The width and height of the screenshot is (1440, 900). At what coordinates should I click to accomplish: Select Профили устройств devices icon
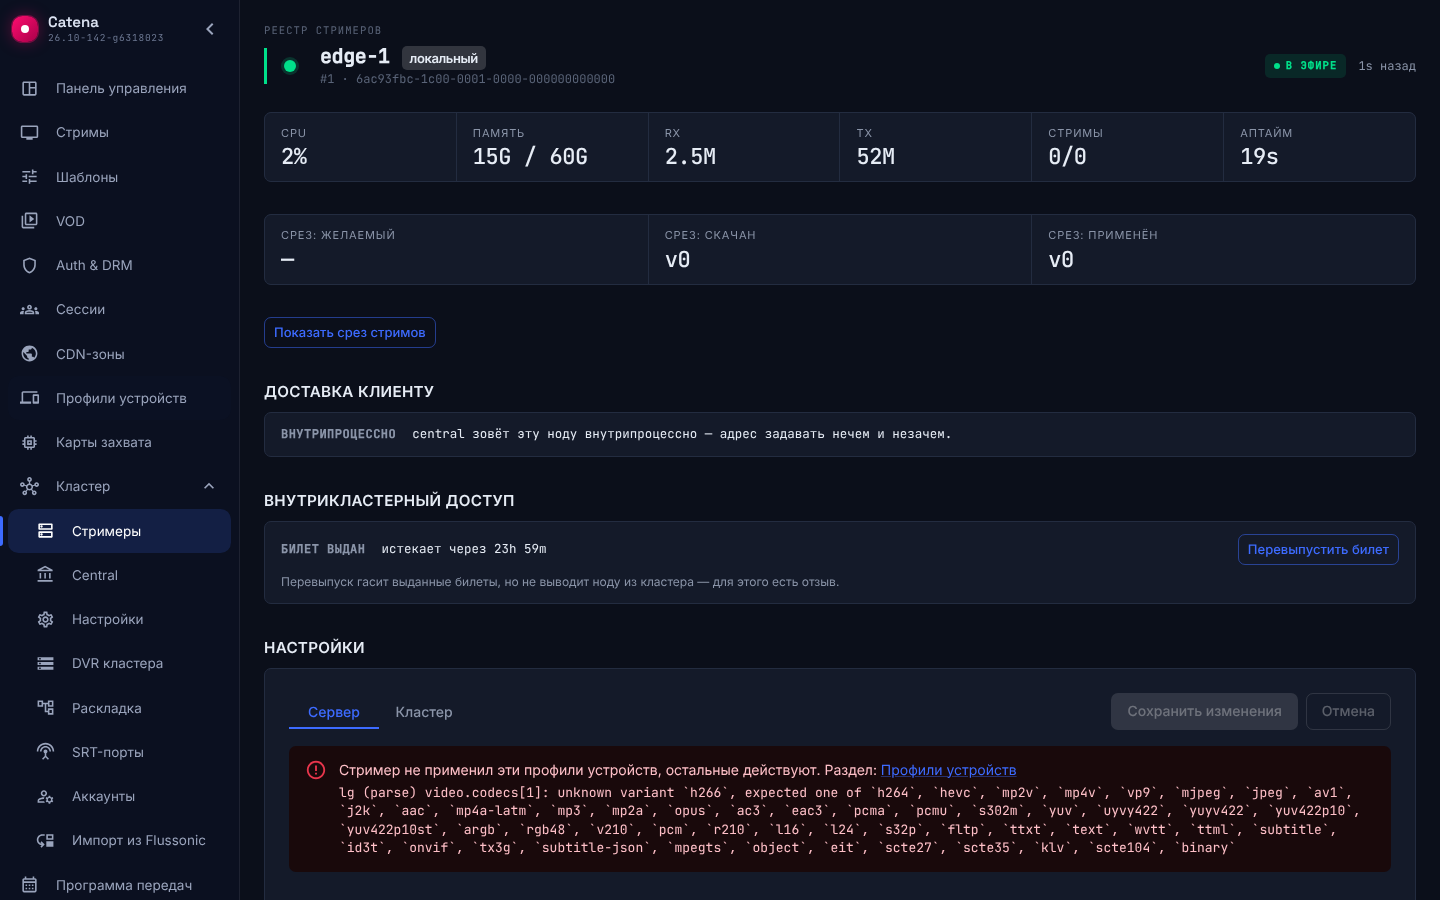[x=30, y=398]
